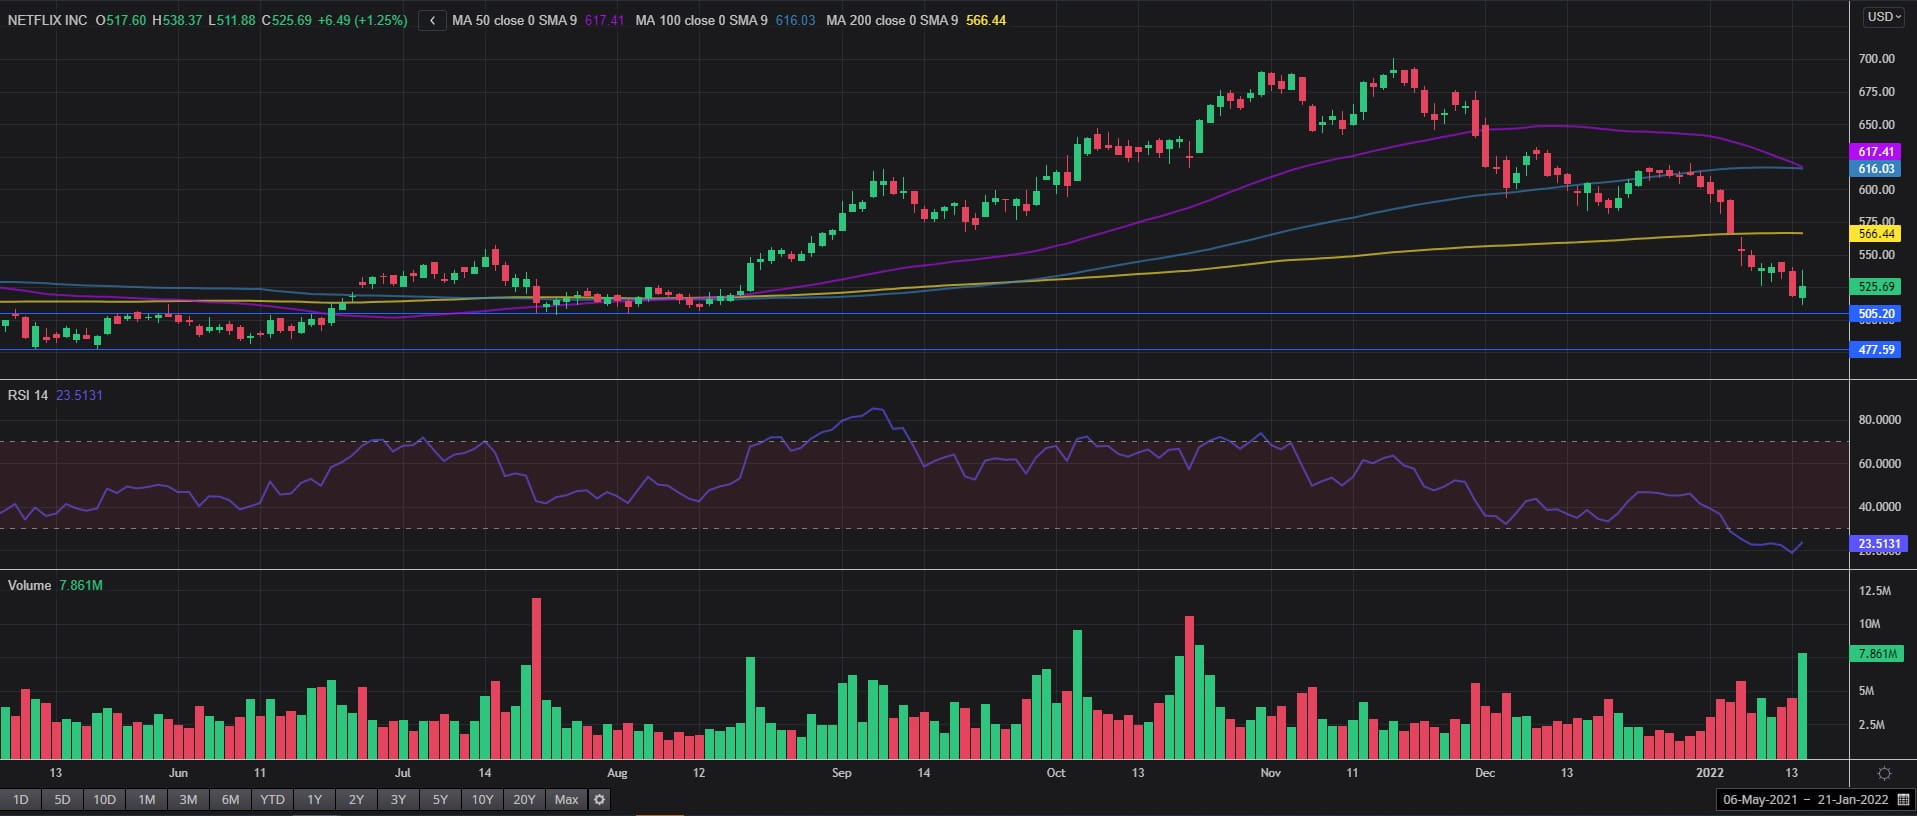Click the purple 617.41 MA price label

point(1876,152)
